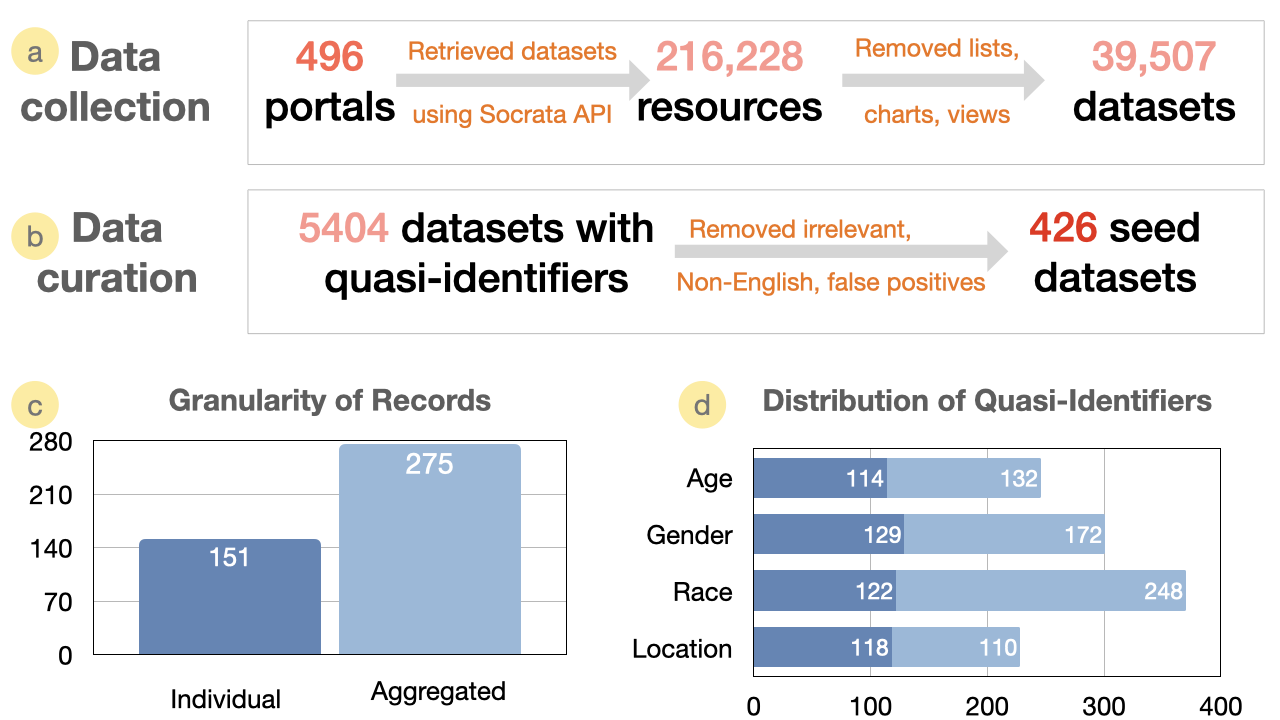The height and width of the screenshot is (720, 1280).
Task: Click the yellow circle labeled d
Action: tap(703, 405)
